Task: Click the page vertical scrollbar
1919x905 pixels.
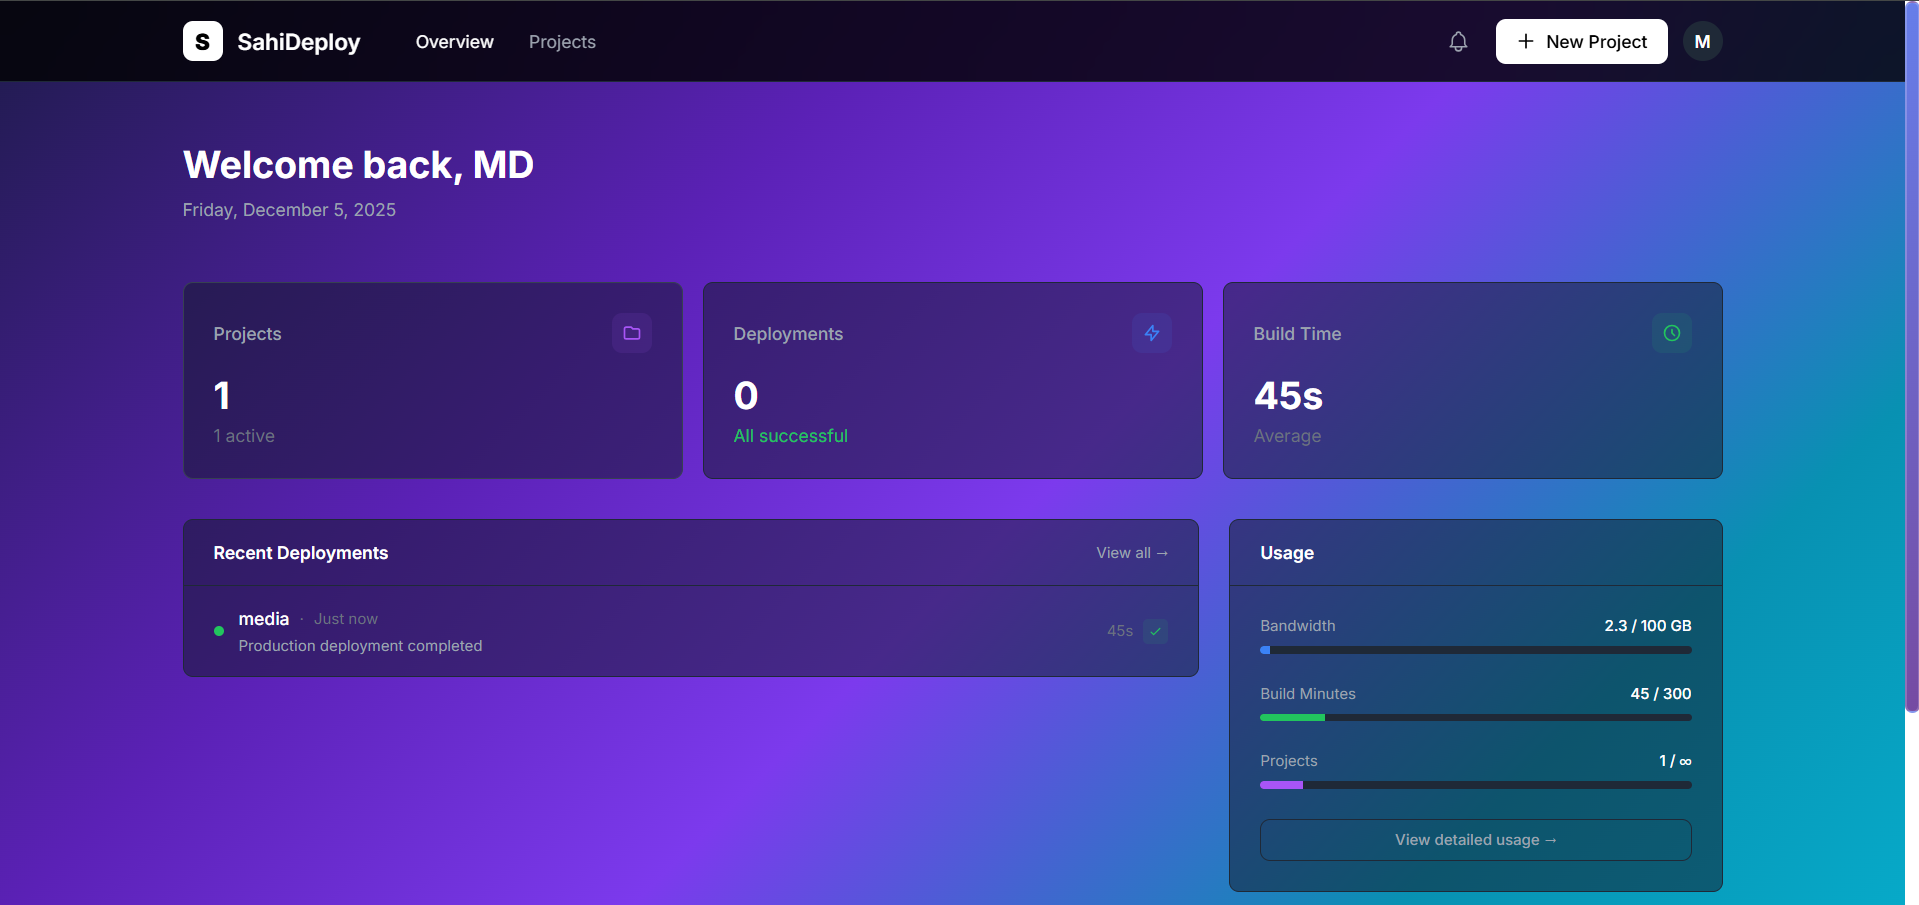Action: coord(1911,400)
